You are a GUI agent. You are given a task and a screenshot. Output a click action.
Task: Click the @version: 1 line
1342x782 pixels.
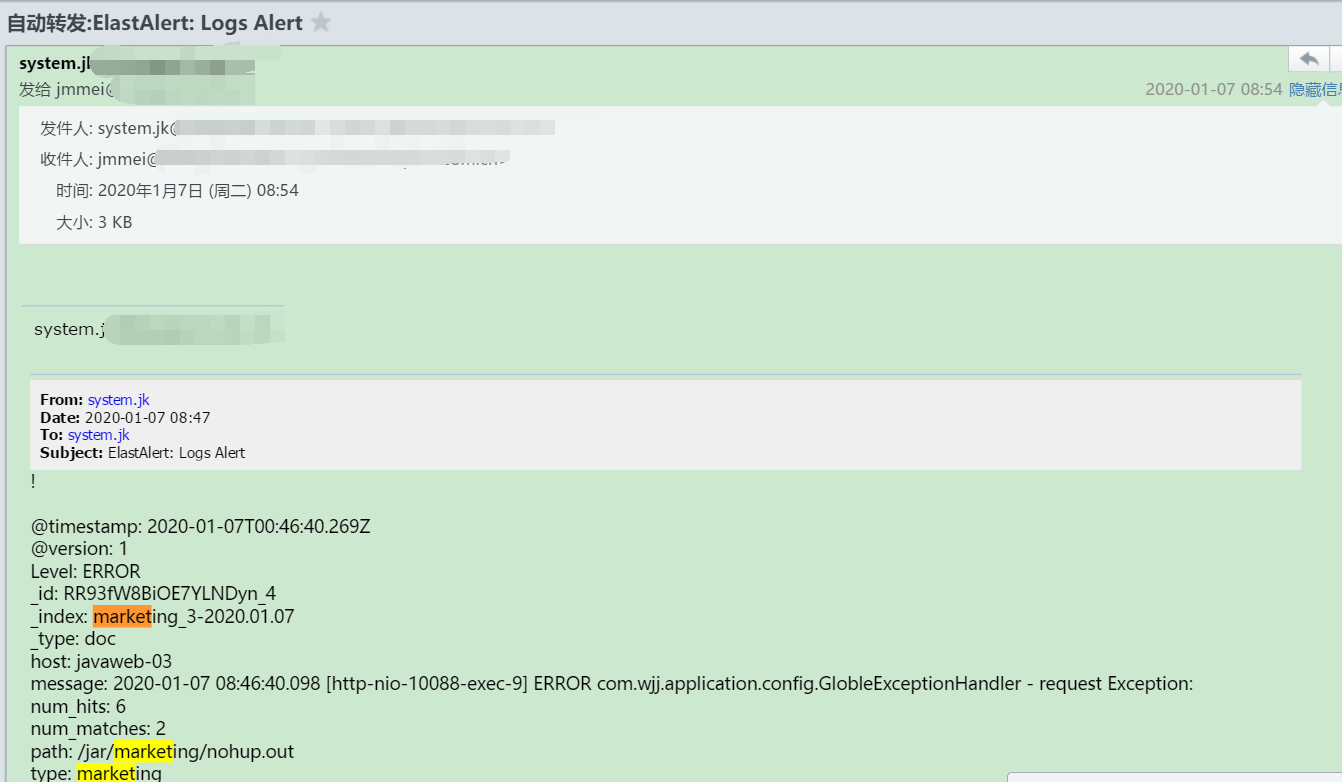pos(79,549)
